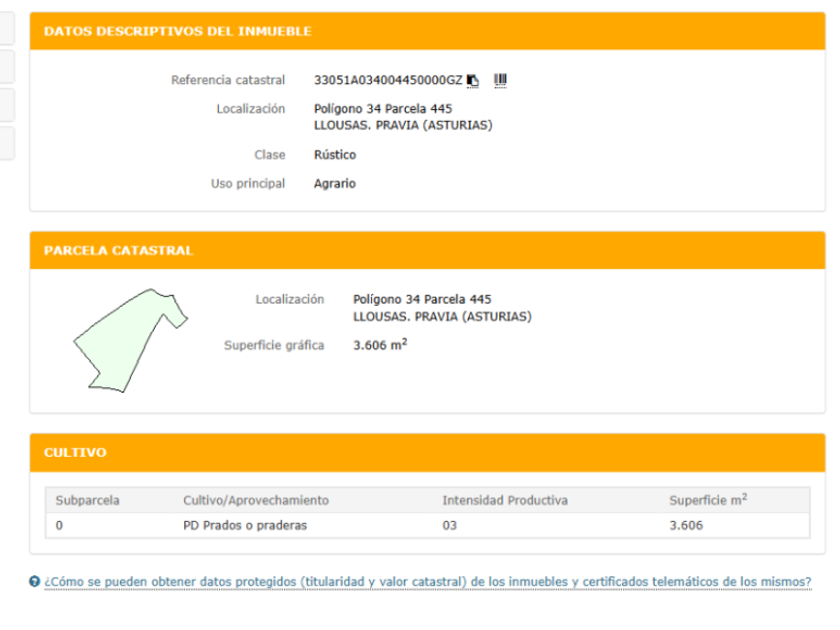The image size is (840, 630).
Task: Click the '03' Intensidad Productiva cell
Action: click(449, 526)
